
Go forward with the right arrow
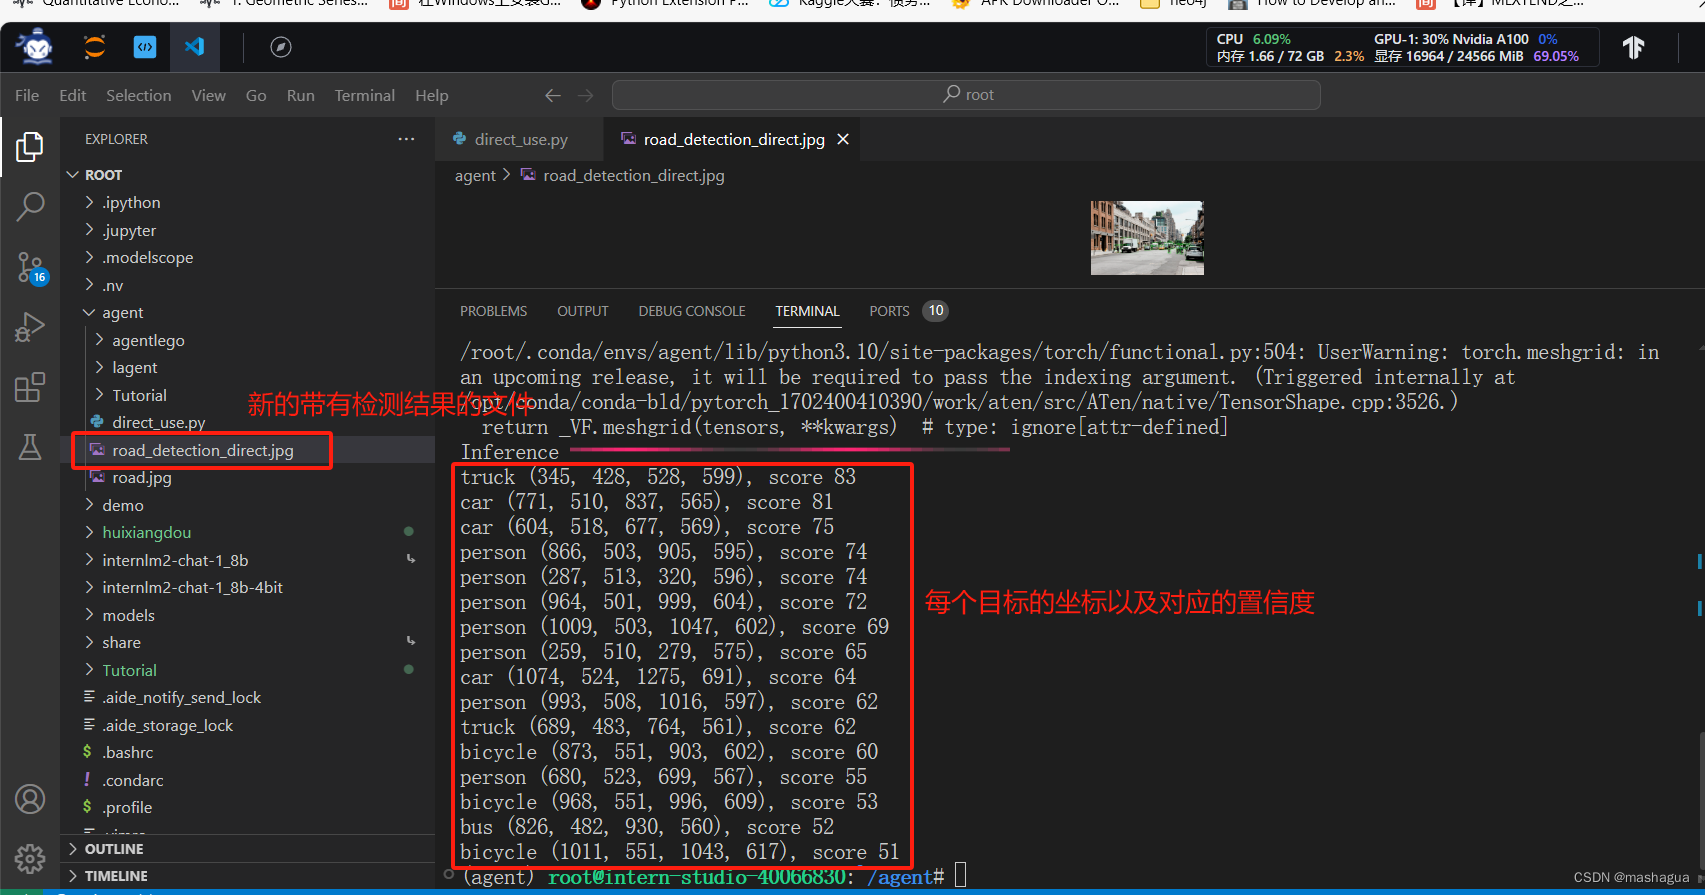pyautogui.click(x=586, y=95)
